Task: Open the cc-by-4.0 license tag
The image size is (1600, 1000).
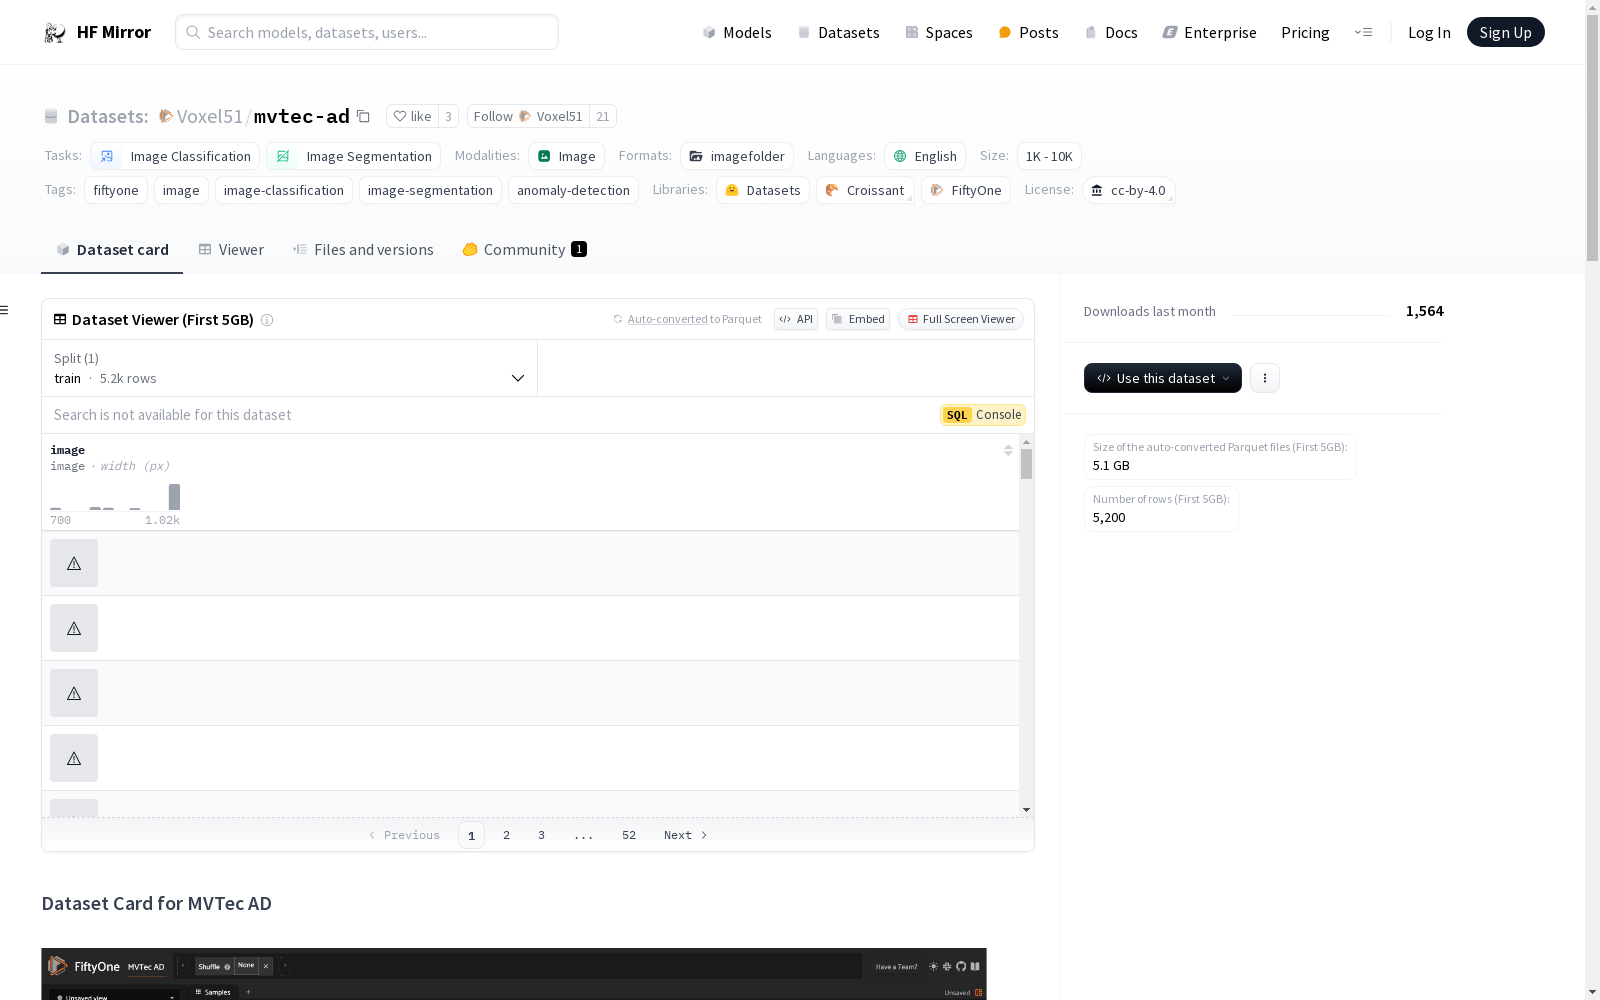Action: (1128, 190)
